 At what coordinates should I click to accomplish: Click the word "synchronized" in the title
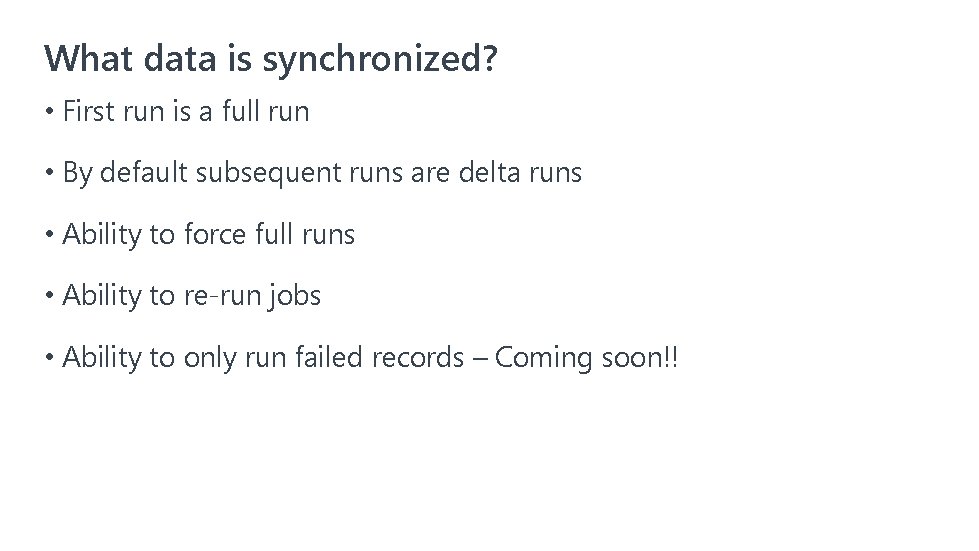click(x=370, y=59)
